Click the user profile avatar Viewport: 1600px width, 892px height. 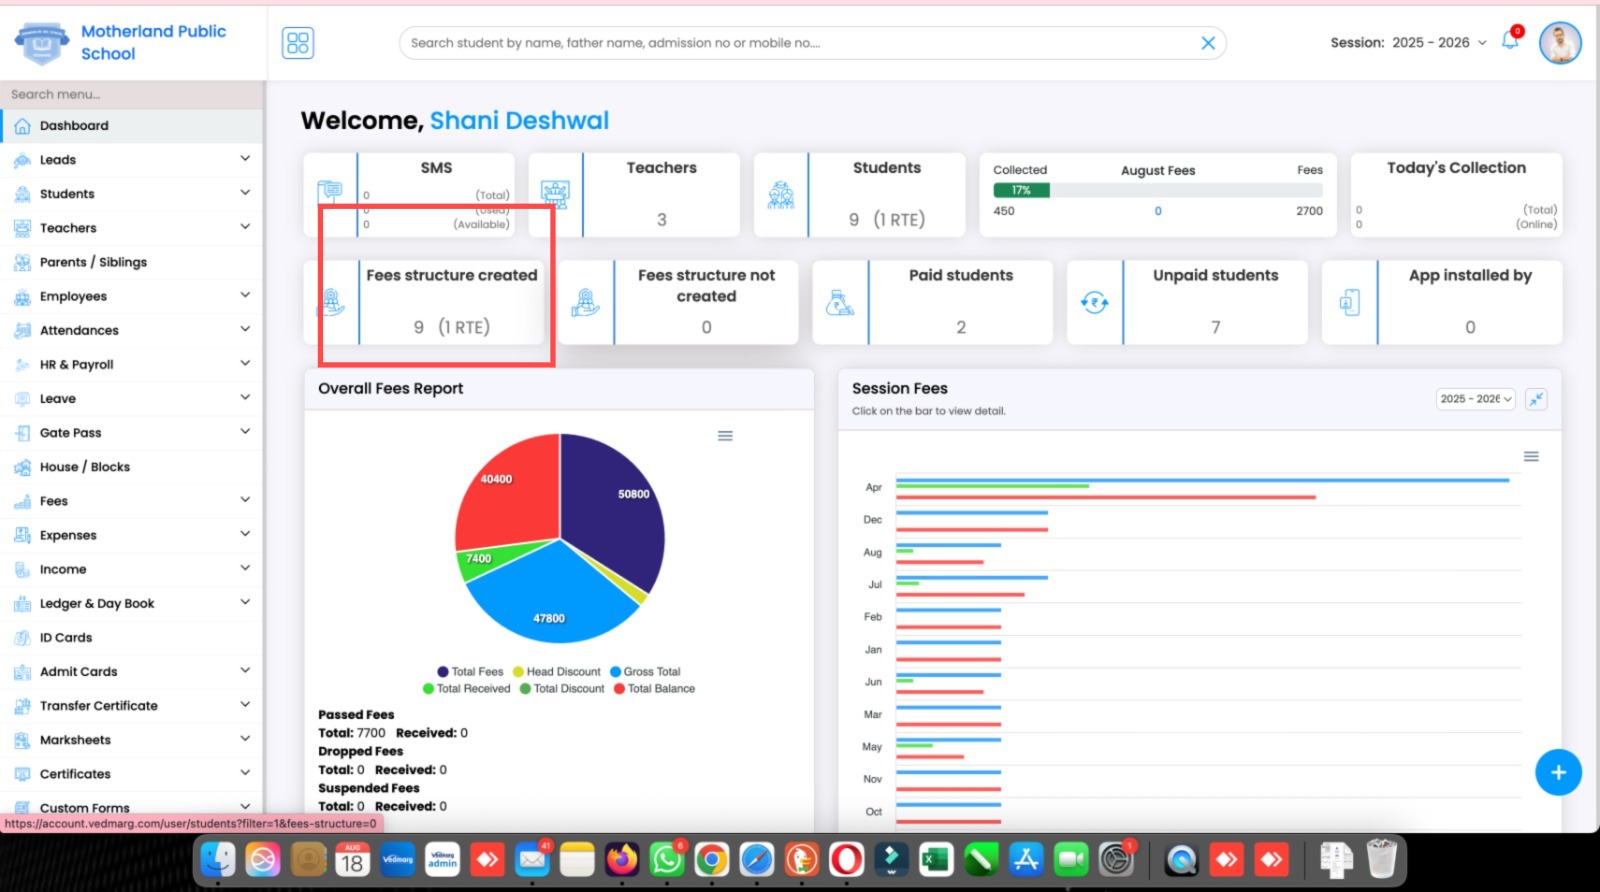[x=1559, y=43]
